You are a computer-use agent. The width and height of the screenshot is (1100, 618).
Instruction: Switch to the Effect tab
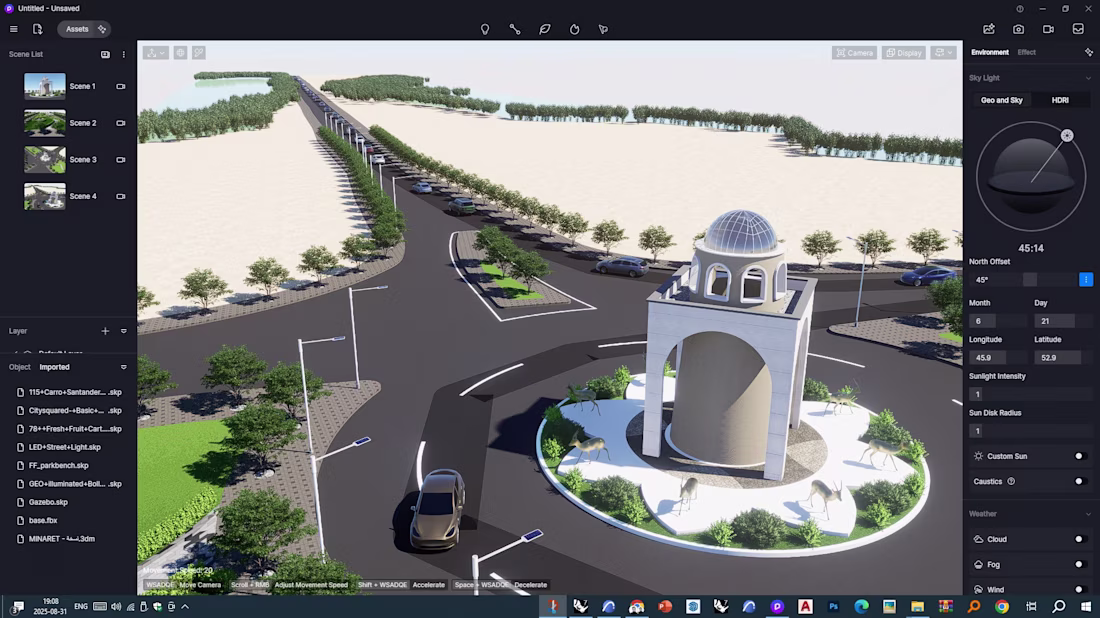[1026, 53]
